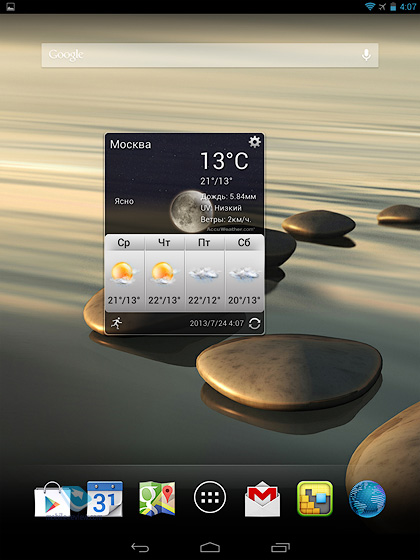Viewport: 420px width, 560px height.
Task: Tap the Android home button
Action: (210, 547)
